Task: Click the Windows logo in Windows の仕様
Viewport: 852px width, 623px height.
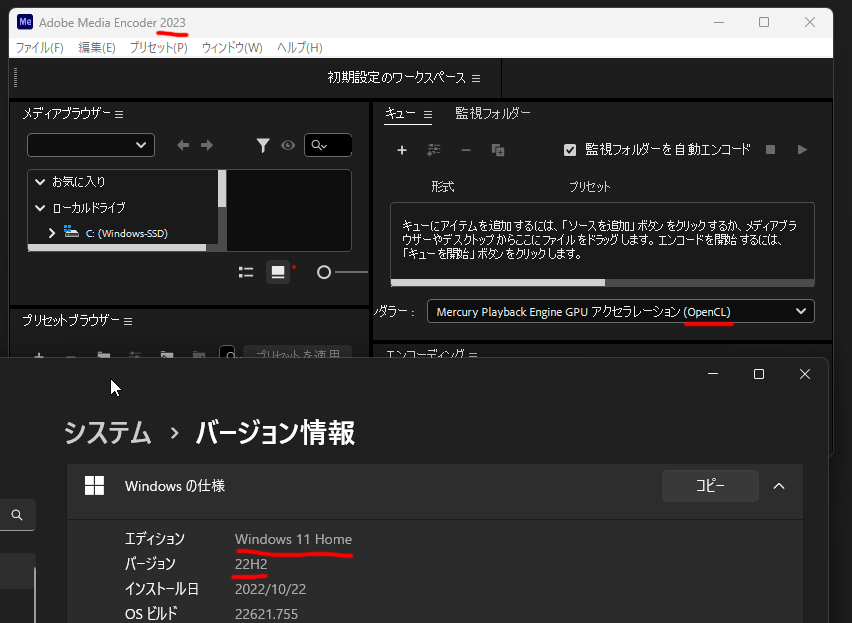Action: (x=95, y=486)
